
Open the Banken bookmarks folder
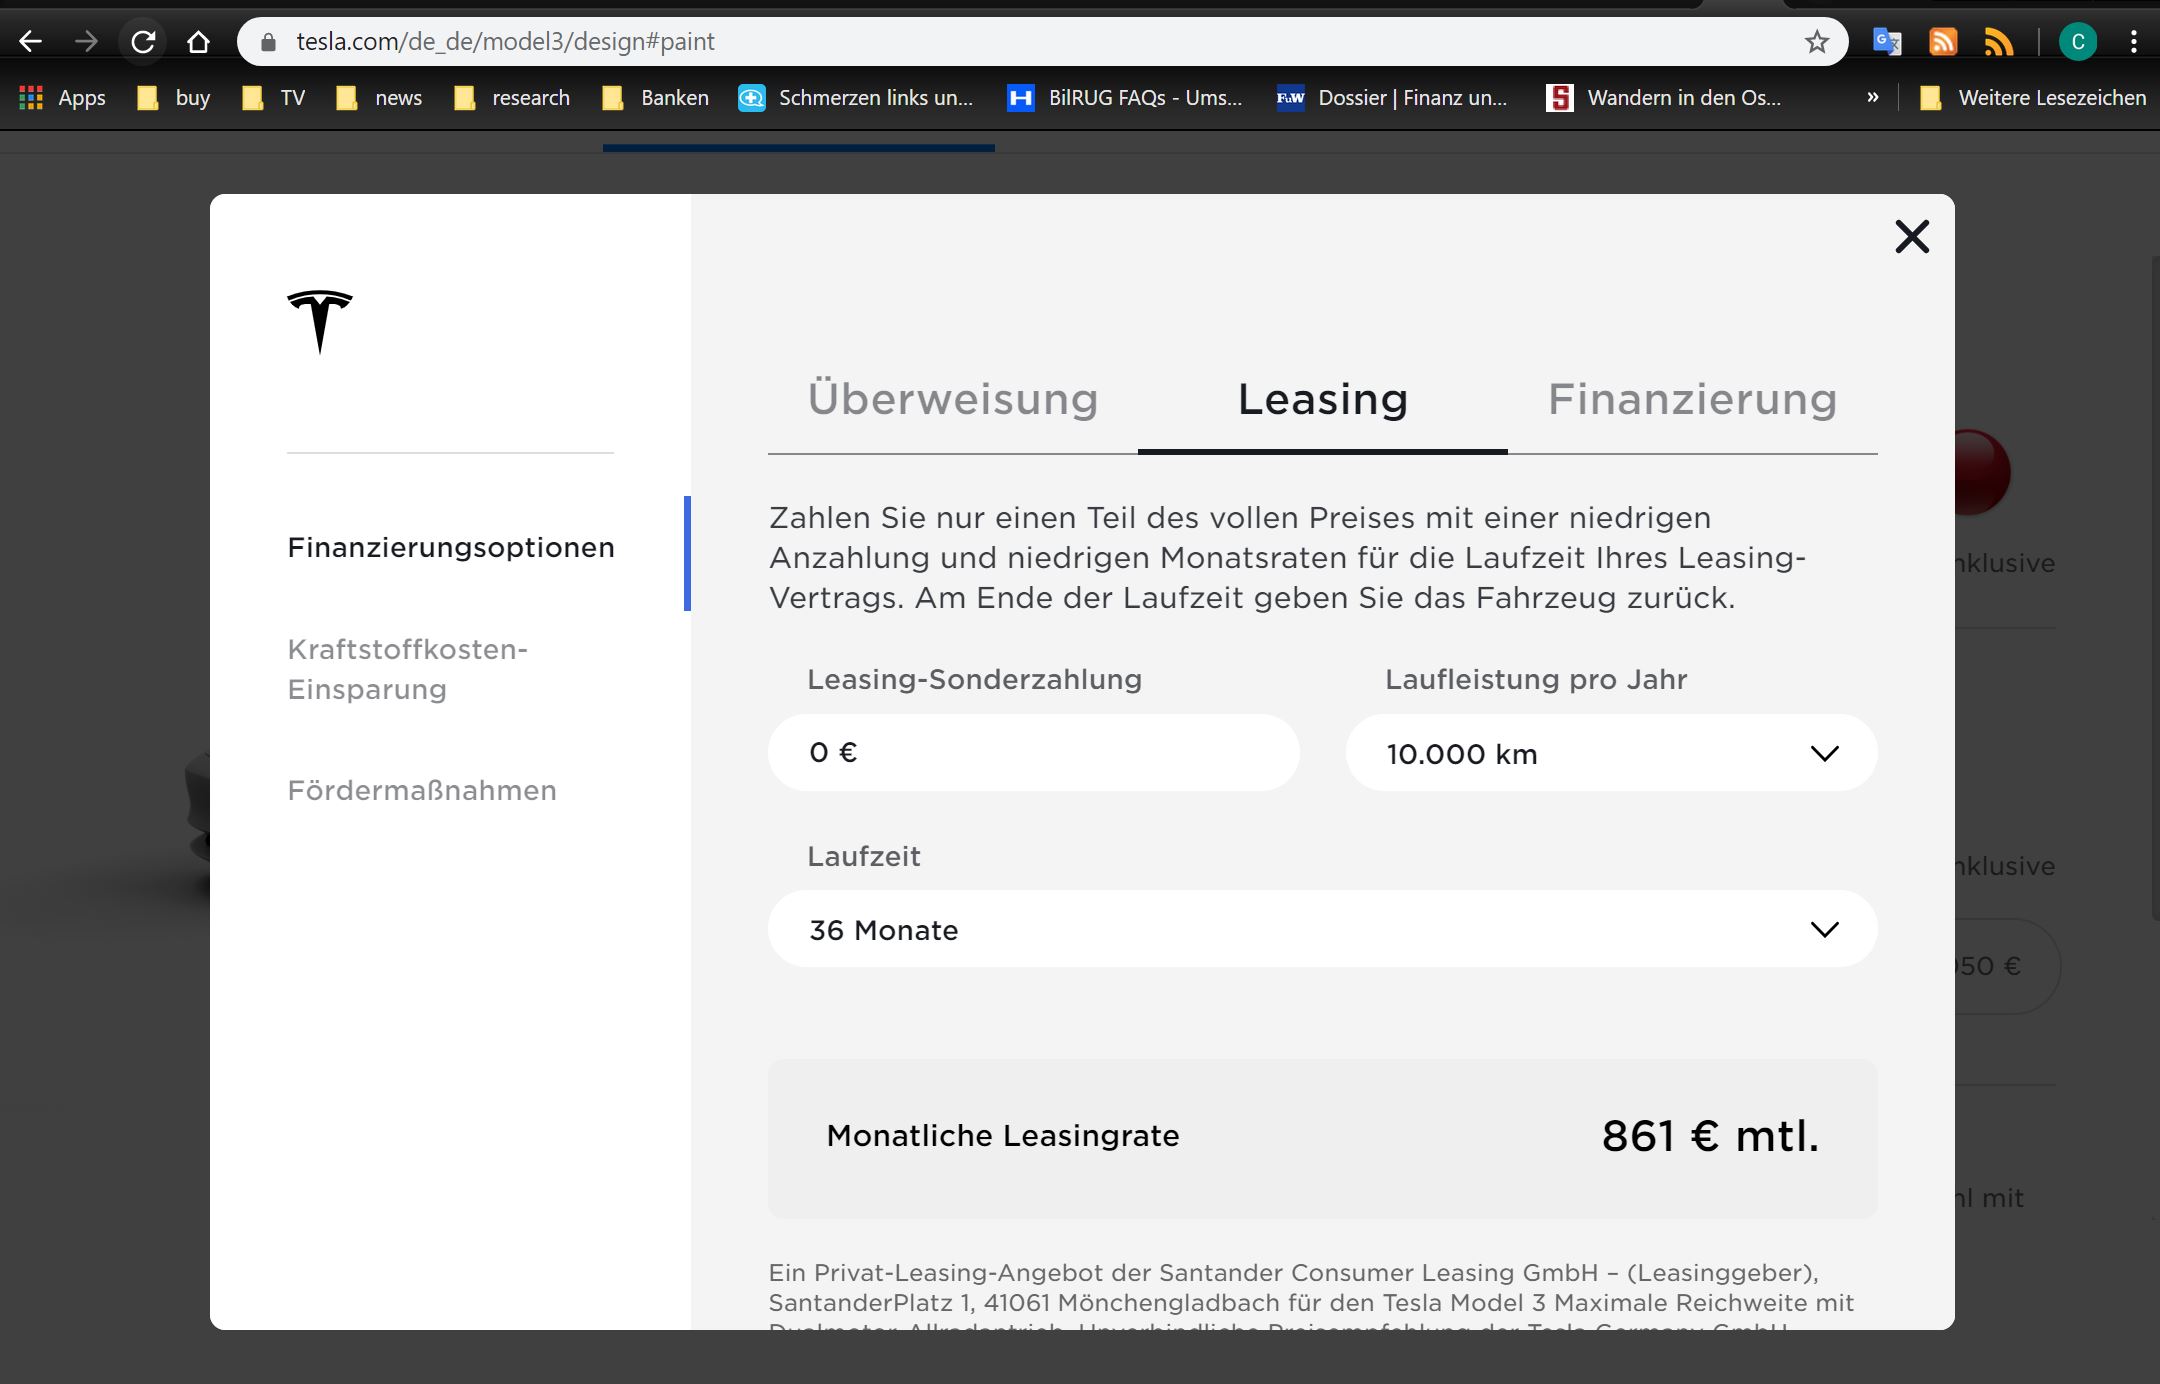click(x=656, y=98)
